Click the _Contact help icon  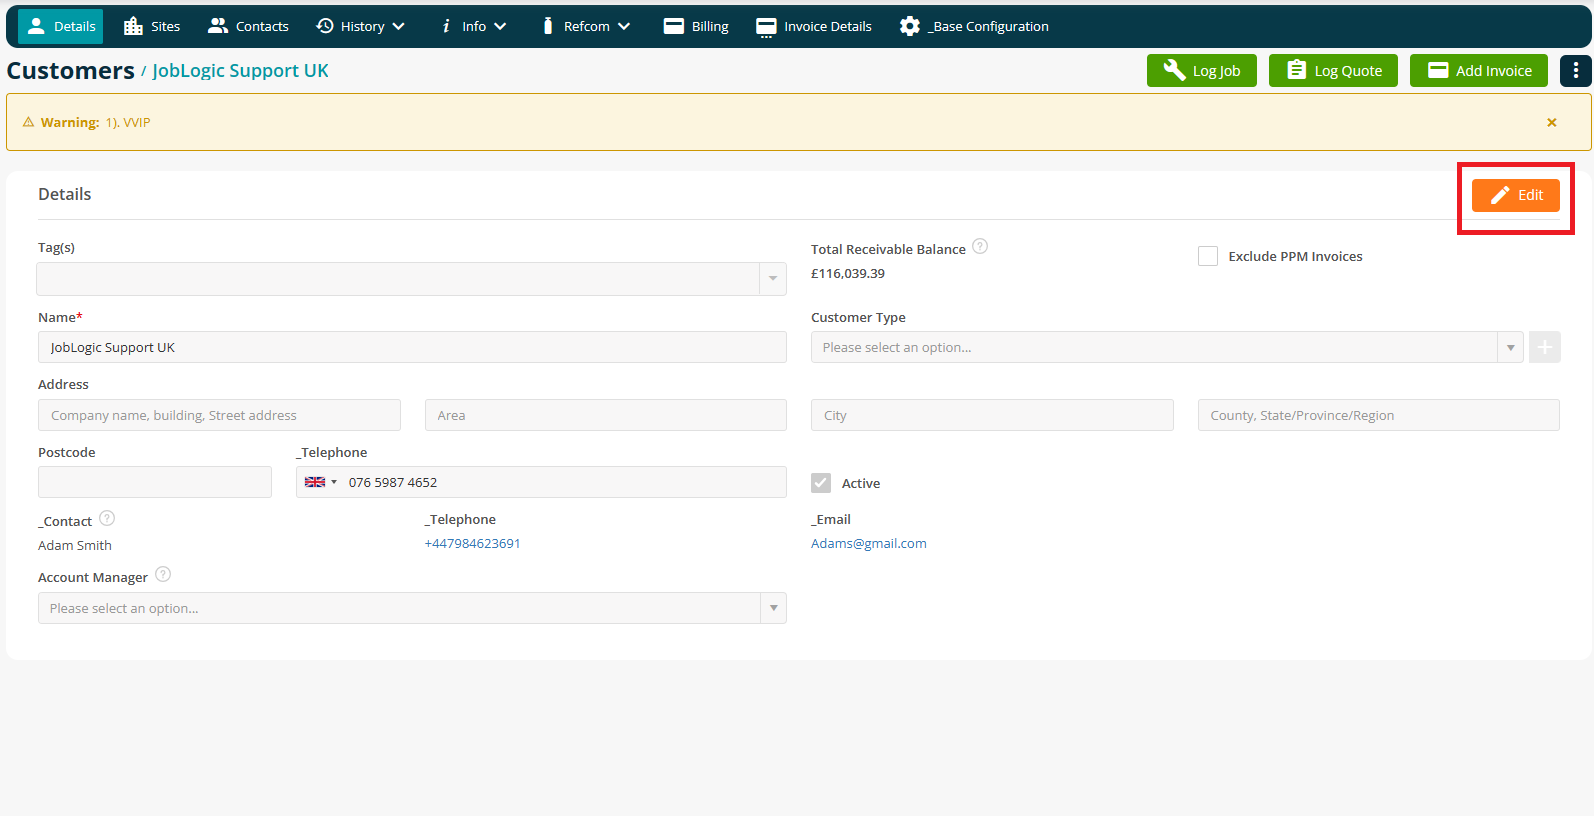[107, 518]
